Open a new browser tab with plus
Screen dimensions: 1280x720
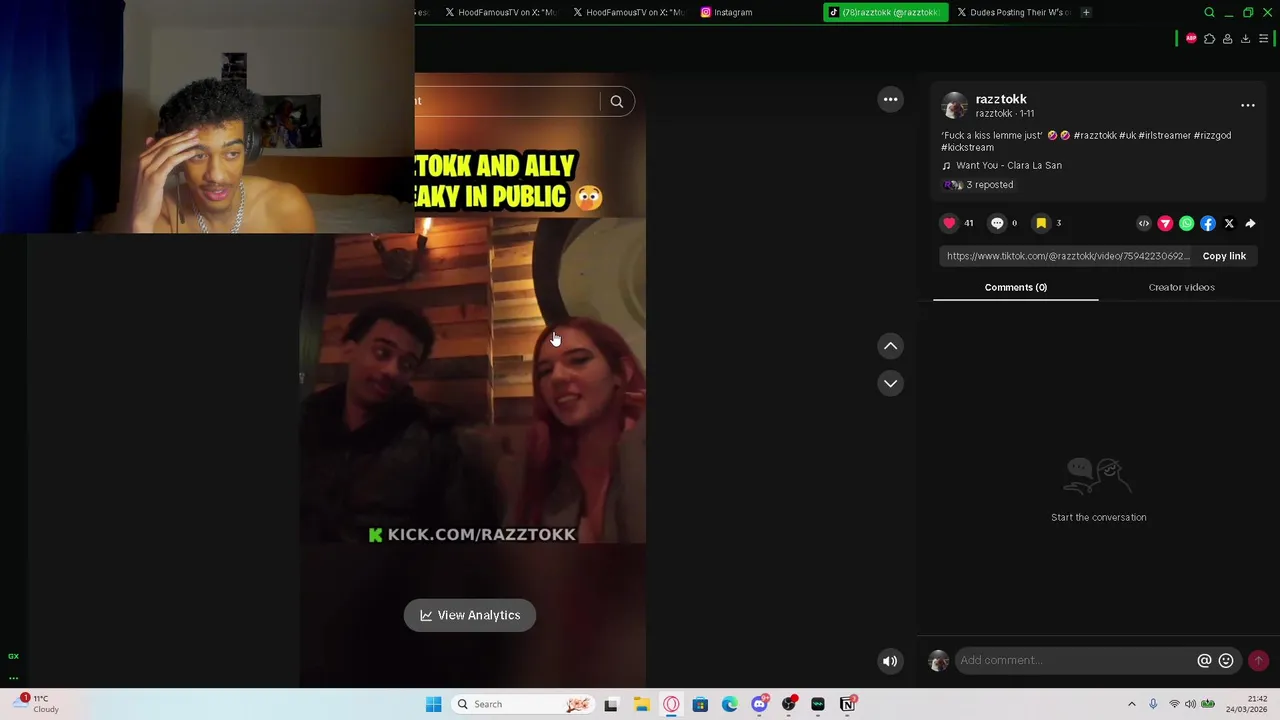point(1086,12)
